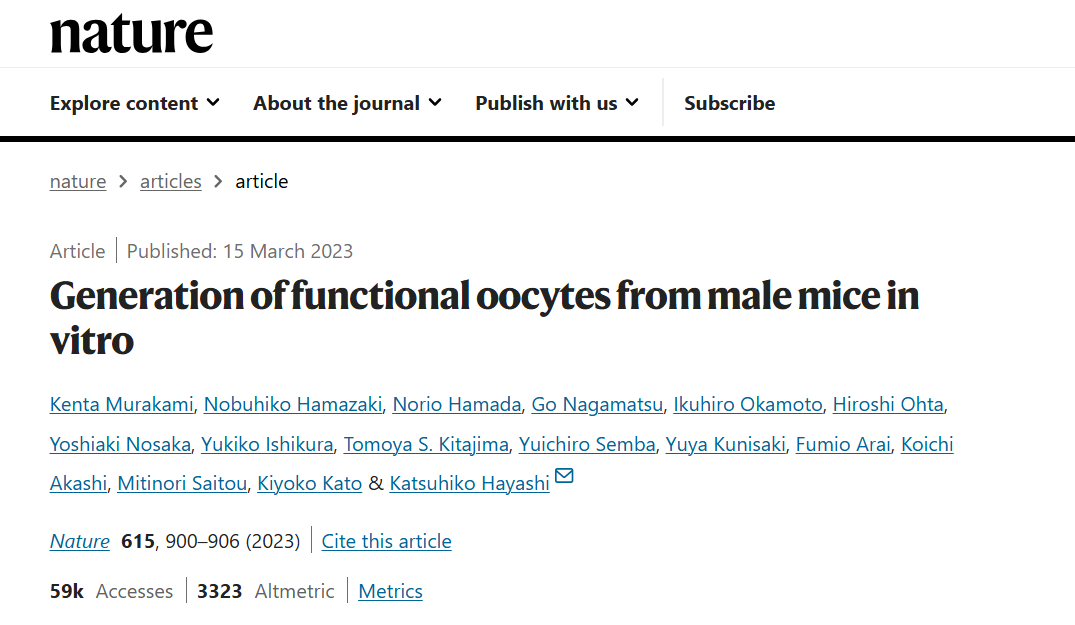The image size is (1075, 625).
Task: Select author Hiroshi Ohta link
Action: [888, 404]
